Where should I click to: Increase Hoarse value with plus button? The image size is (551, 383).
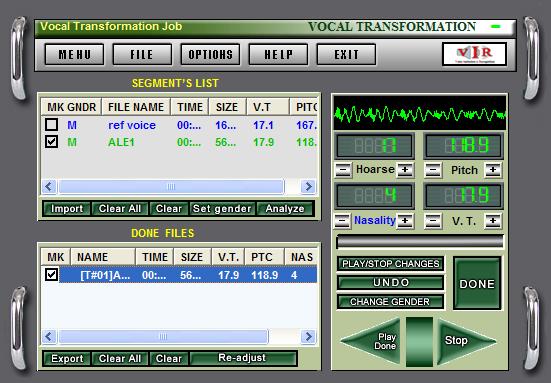pyautogui.click(x=405, y=170)
